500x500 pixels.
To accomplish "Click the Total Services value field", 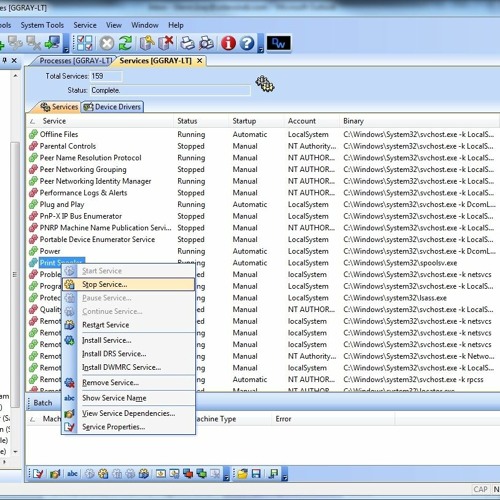I will pyautogui.click(x=106, y=76).
